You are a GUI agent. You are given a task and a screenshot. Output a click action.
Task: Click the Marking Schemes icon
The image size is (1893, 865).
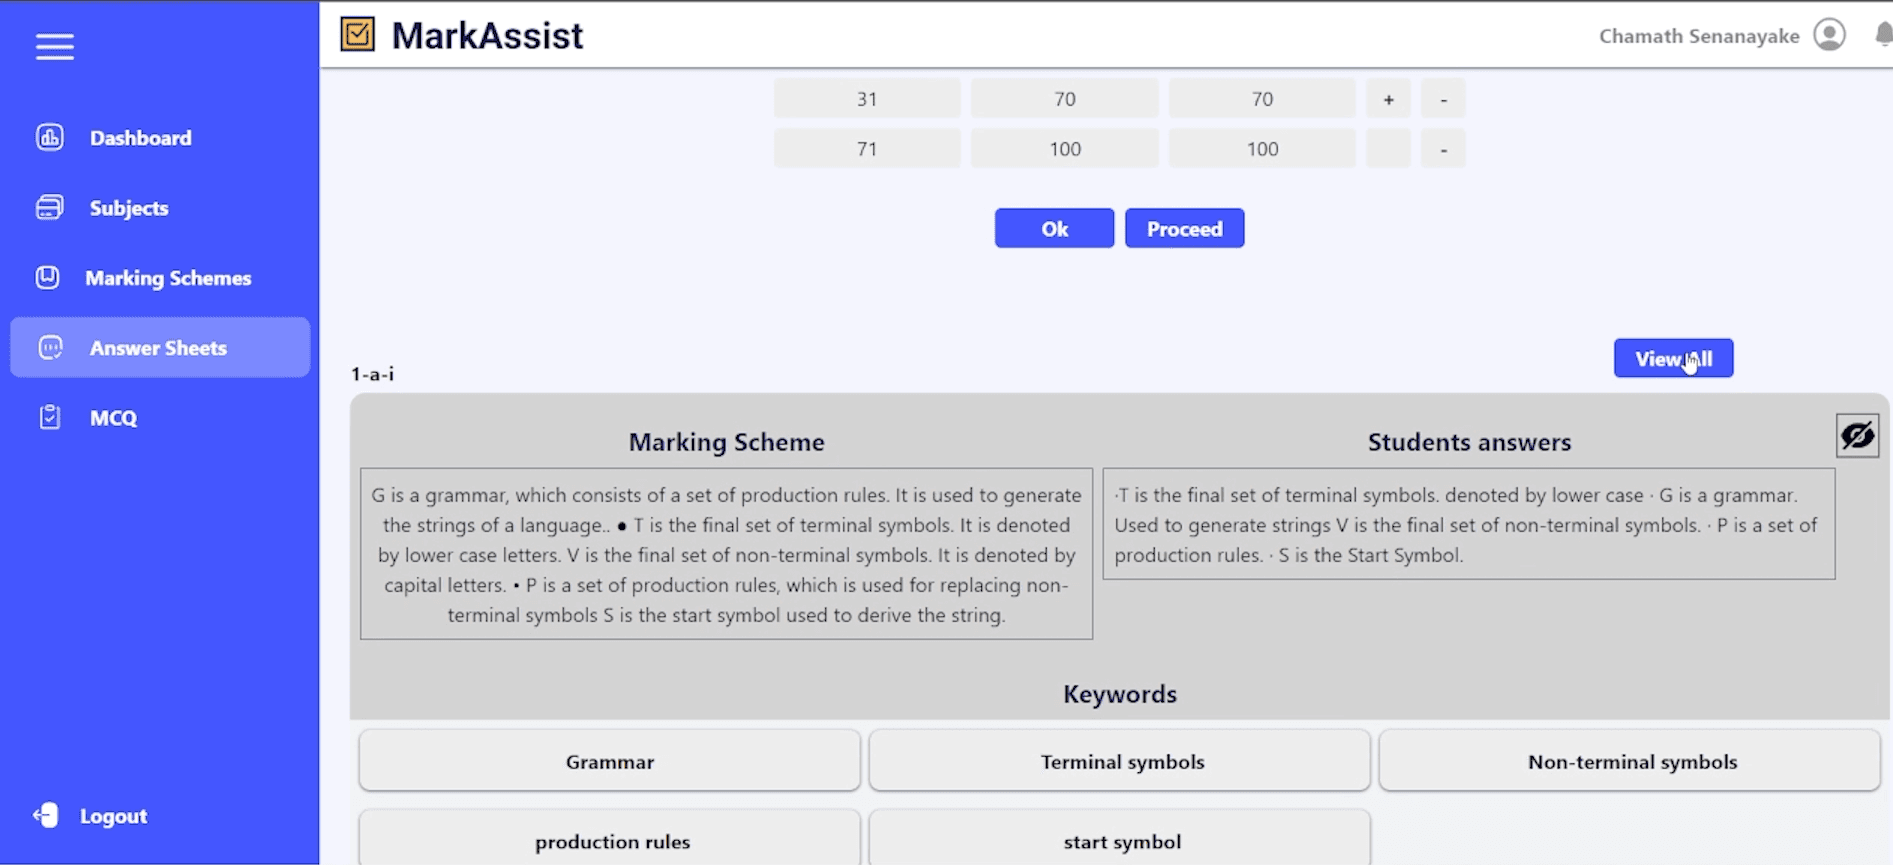point(48,277)
